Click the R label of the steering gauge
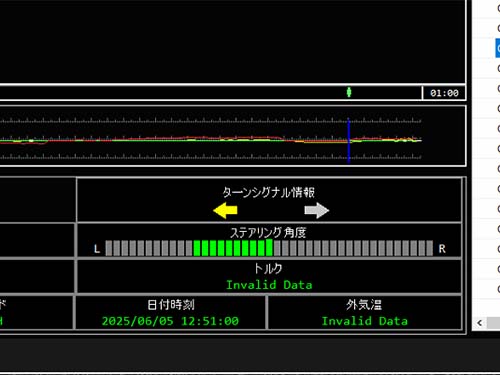The width and height of the screenshot is (500, 375). (x=442, y=249)
